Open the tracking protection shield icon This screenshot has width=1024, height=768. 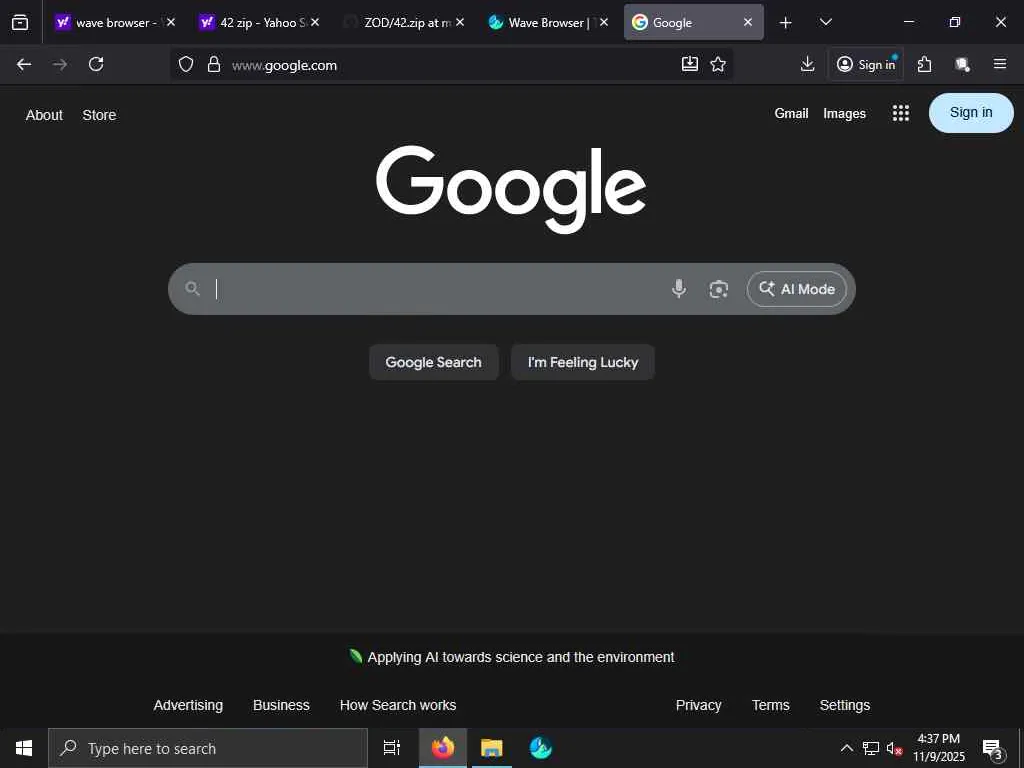186,64
